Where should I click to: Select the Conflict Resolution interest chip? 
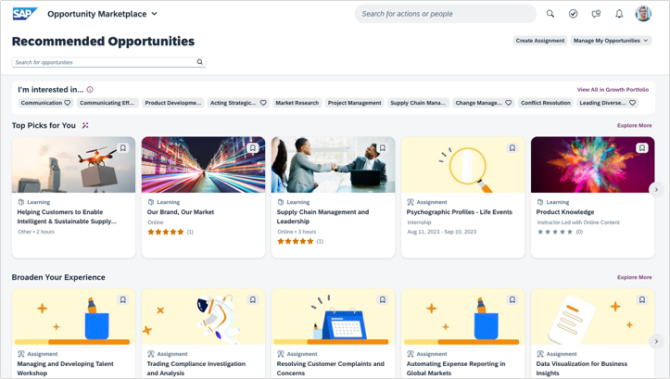pyautogui.click(x=546, y=103)
